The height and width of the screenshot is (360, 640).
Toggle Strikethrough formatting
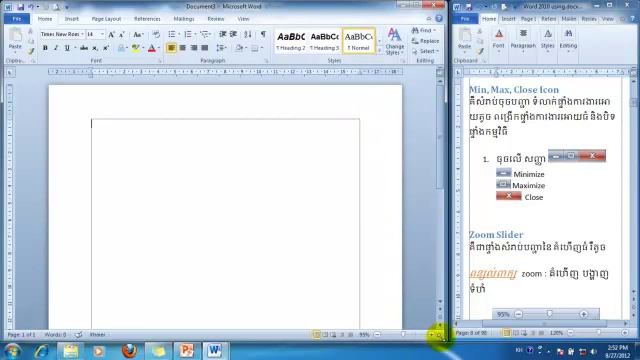(x=84, y=48)
